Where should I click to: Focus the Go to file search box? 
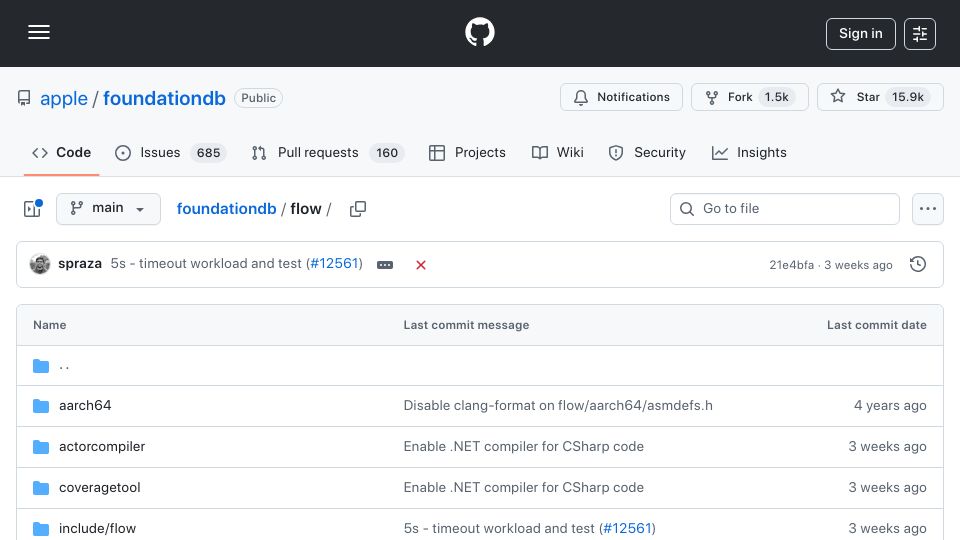[x=785, y=209]
